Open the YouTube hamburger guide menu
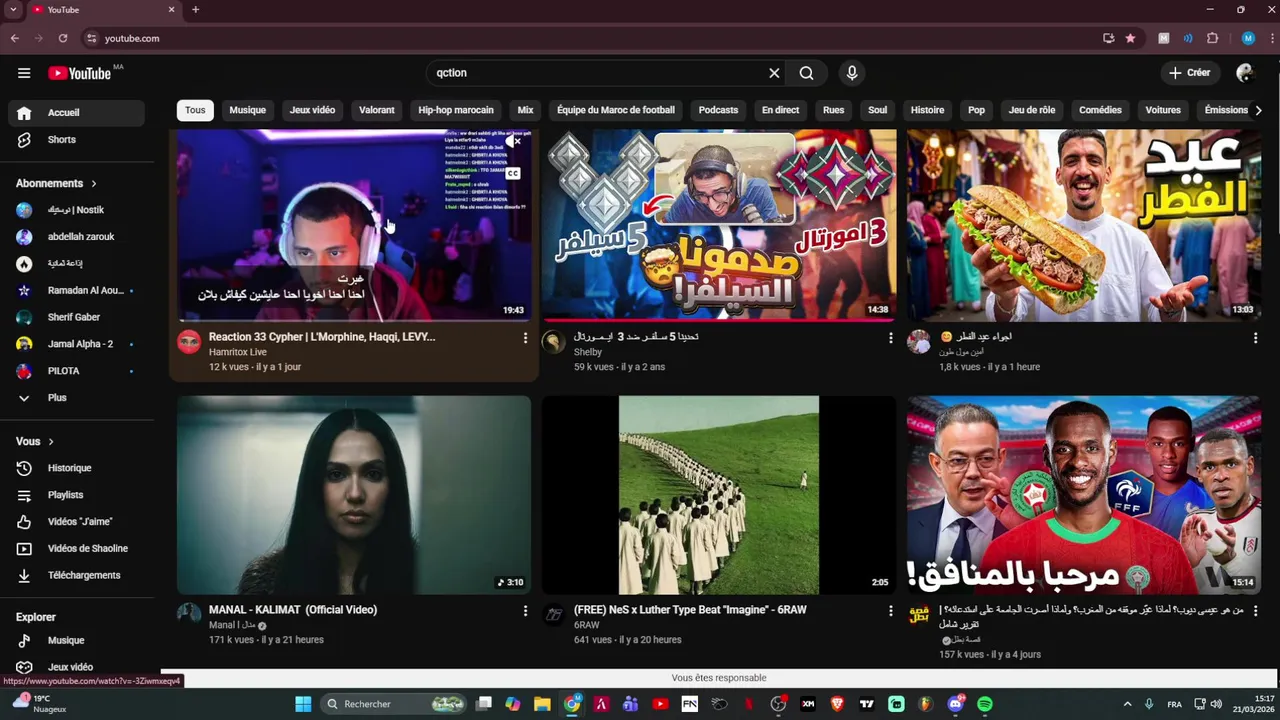Image resolution: width=1280 pixels, height=720 pixels. [24, 73]
